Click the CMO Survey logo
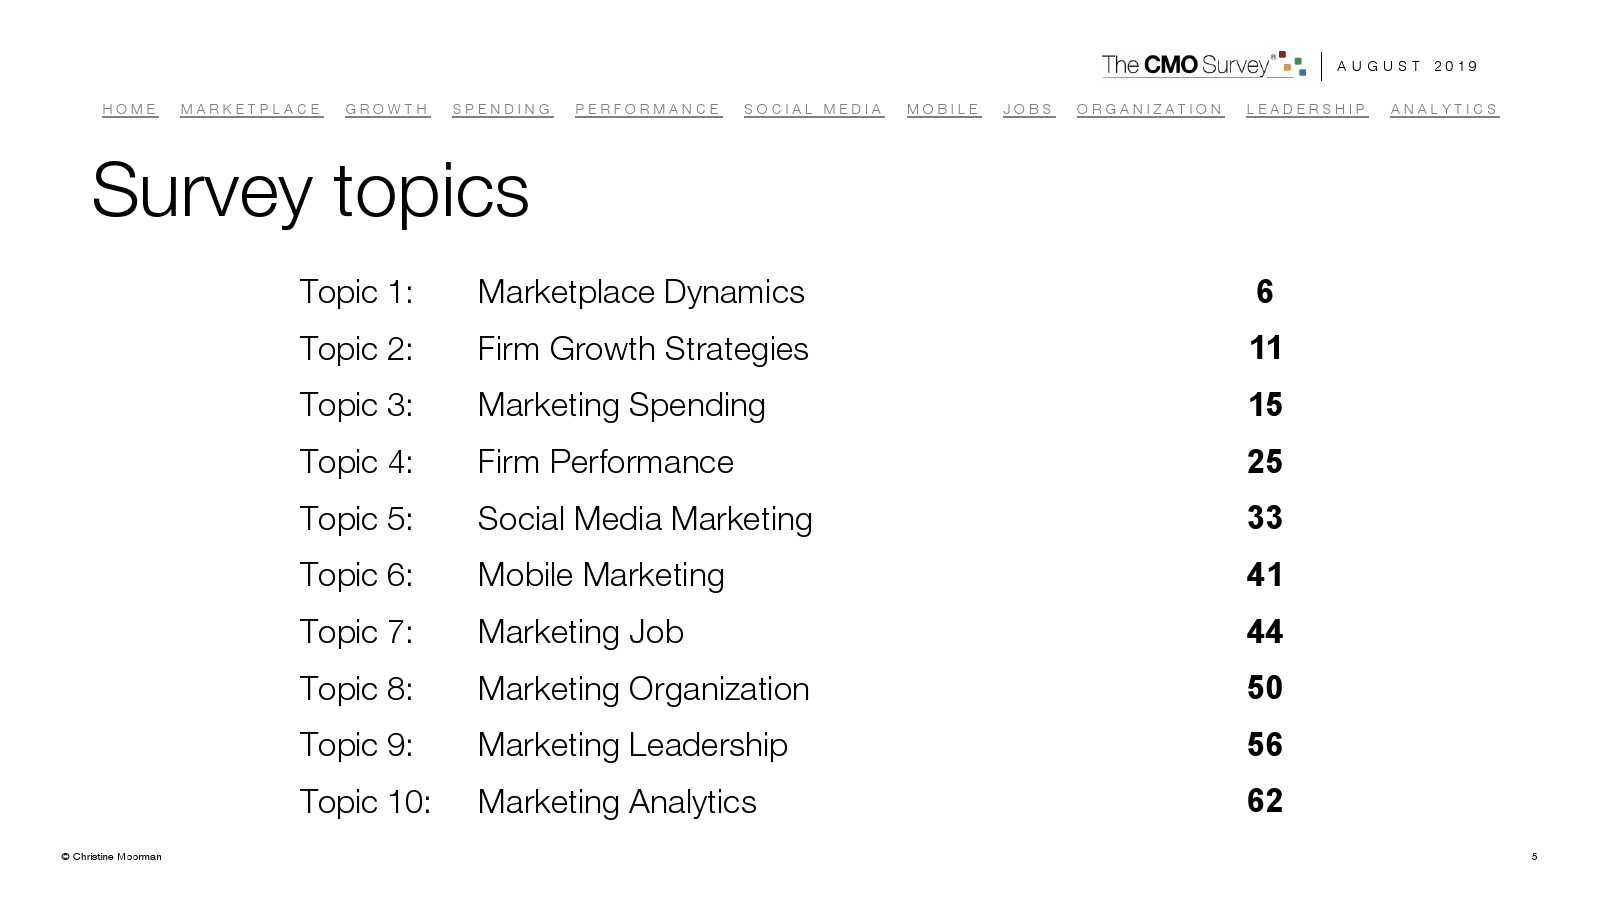The height and width of the screenshot is (900, 1600). click(1203, 65)
